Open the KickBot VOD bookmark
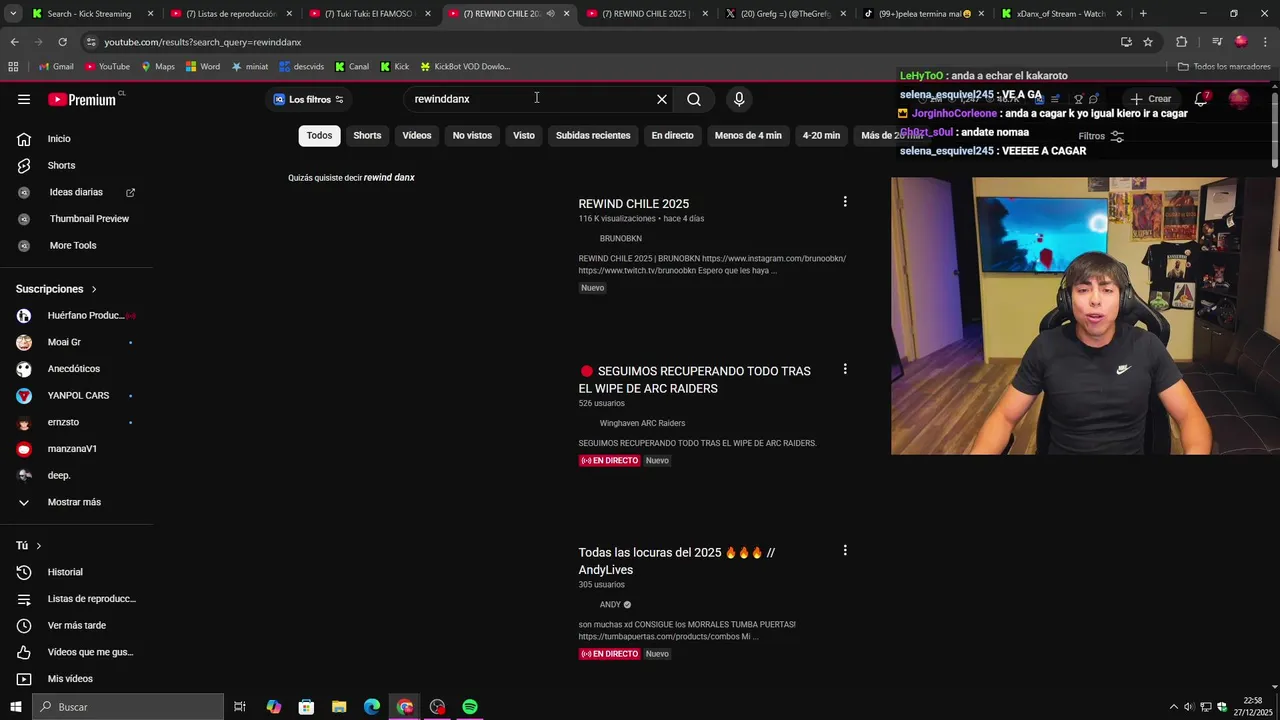 click(465, 67)
